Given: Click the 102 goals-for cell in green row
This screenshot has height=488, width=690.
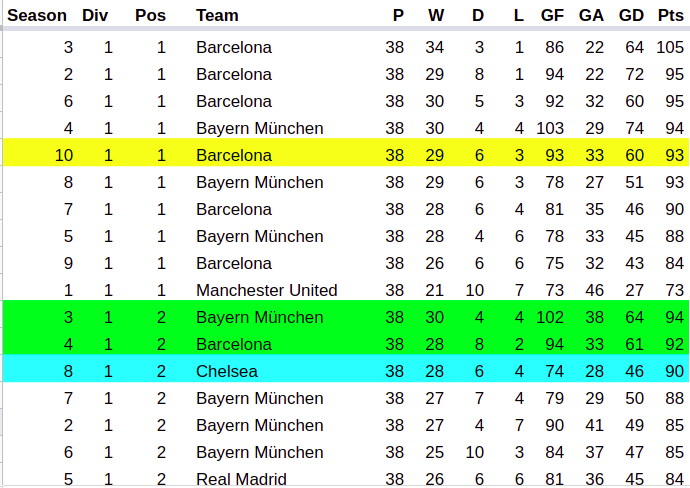Looking at the screenshot, I should pyautogui.click(x=550, y=317).
